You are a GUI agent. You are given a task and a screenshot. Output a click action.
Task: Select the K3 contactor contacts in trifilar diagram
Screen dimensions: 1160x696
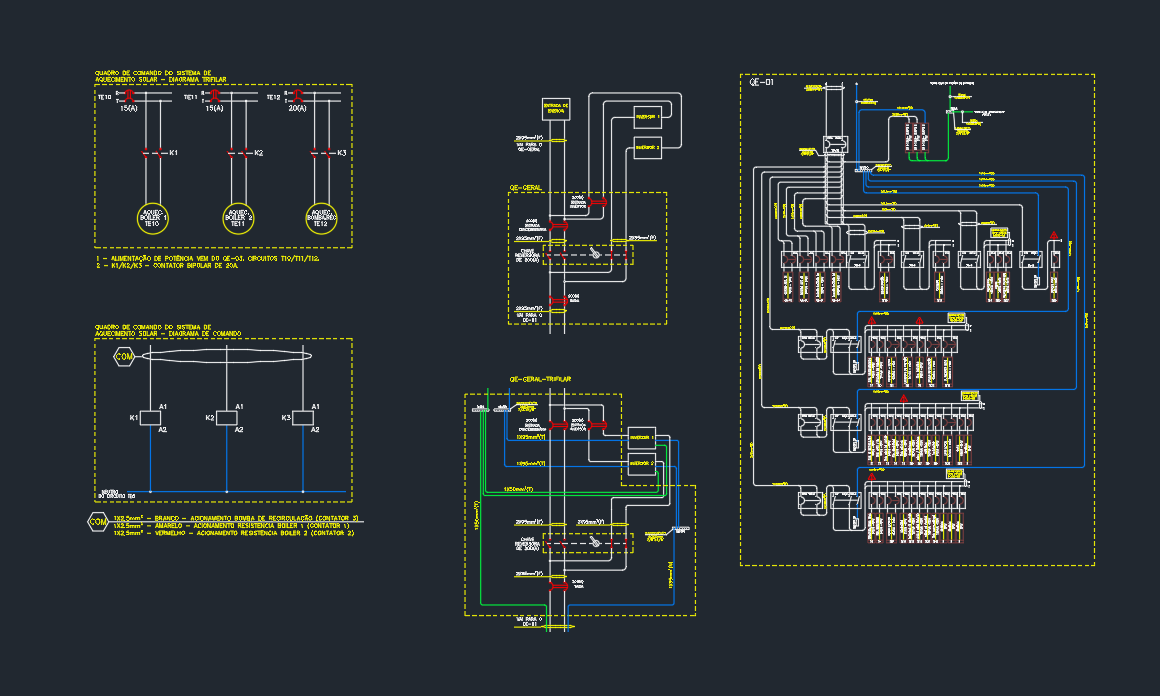[321, 153]
